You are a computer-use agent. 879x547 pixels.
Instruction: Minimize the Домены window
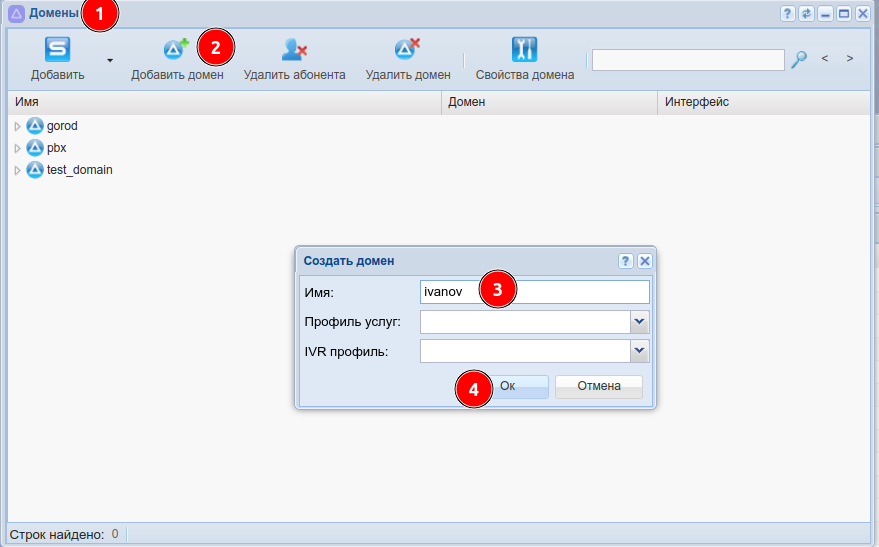click(x=825, y=13)
